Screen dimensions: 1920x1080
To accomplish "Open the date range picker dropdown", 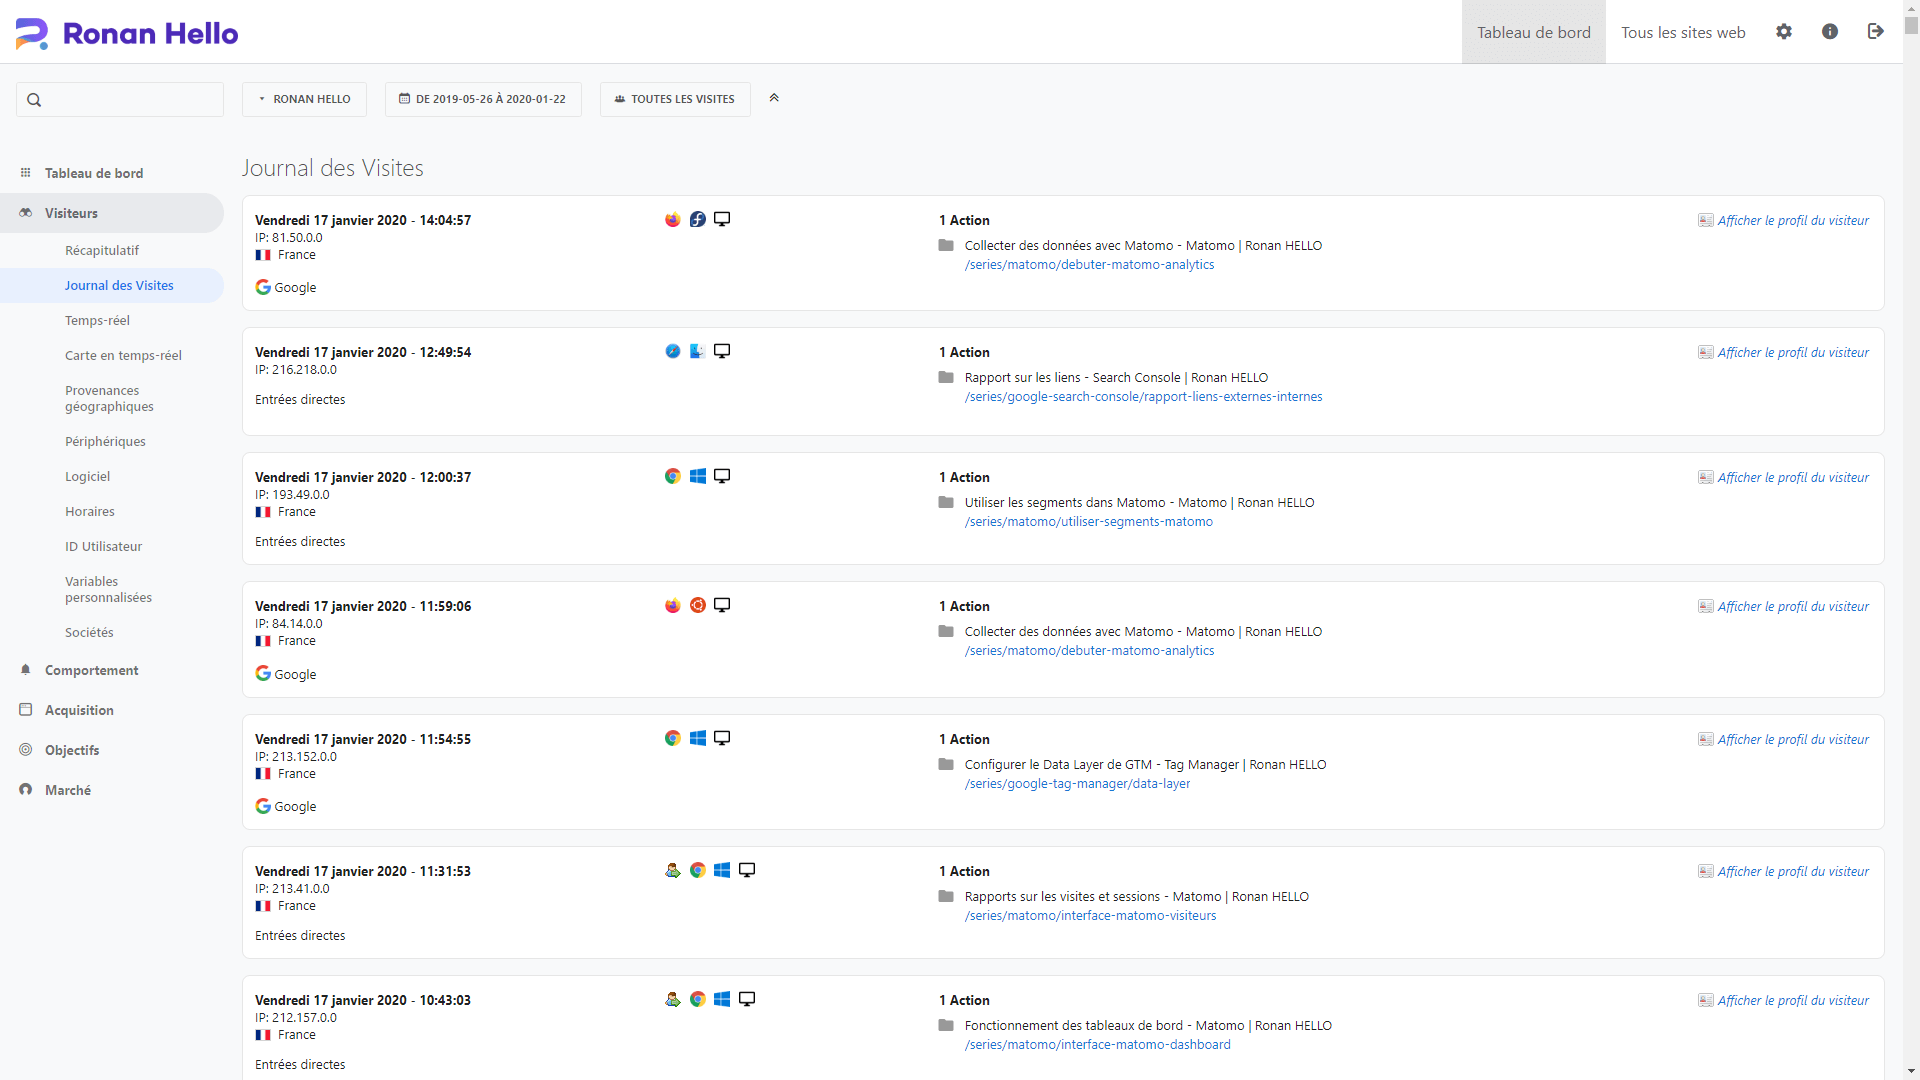I will [483, 99].
